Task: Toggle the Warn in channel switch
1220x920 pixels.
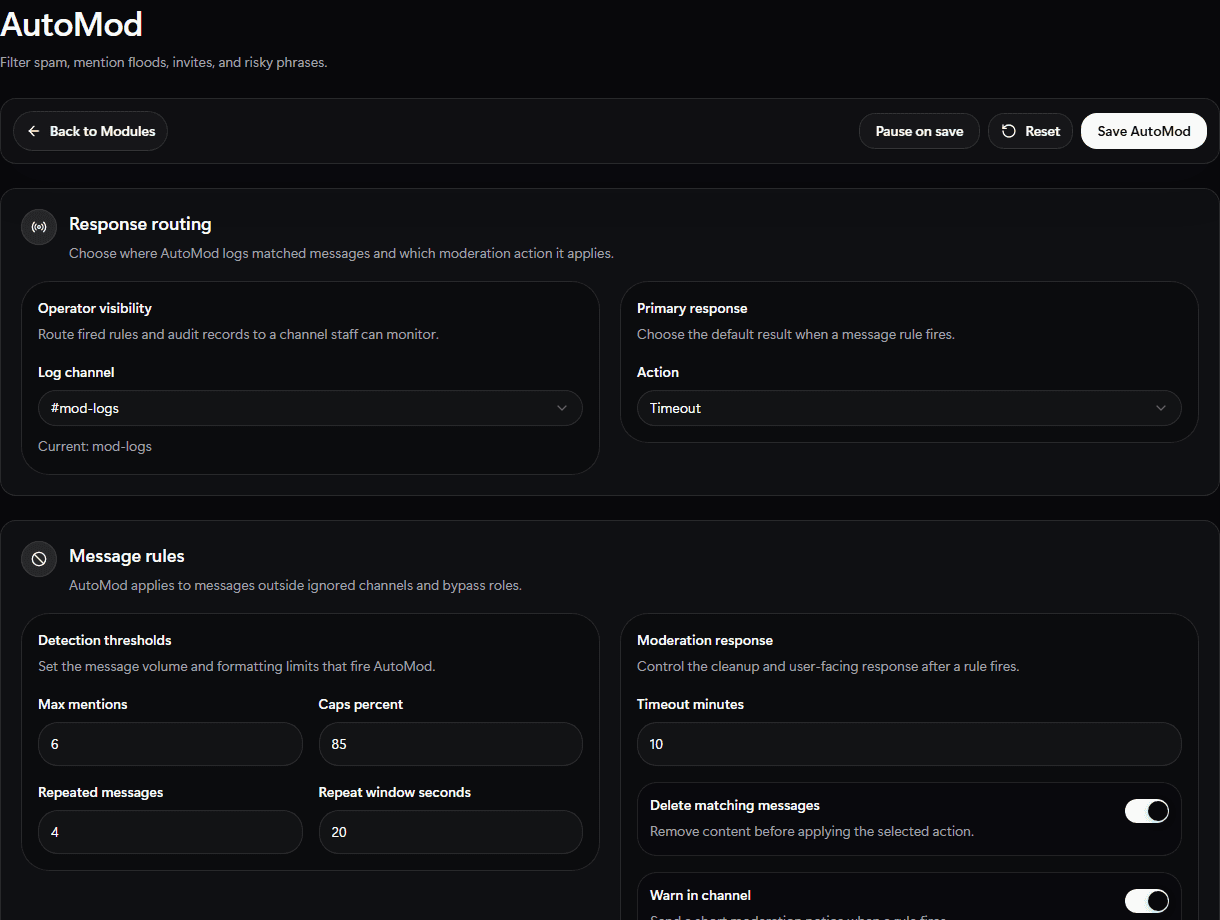Action: pos(1147,901)
